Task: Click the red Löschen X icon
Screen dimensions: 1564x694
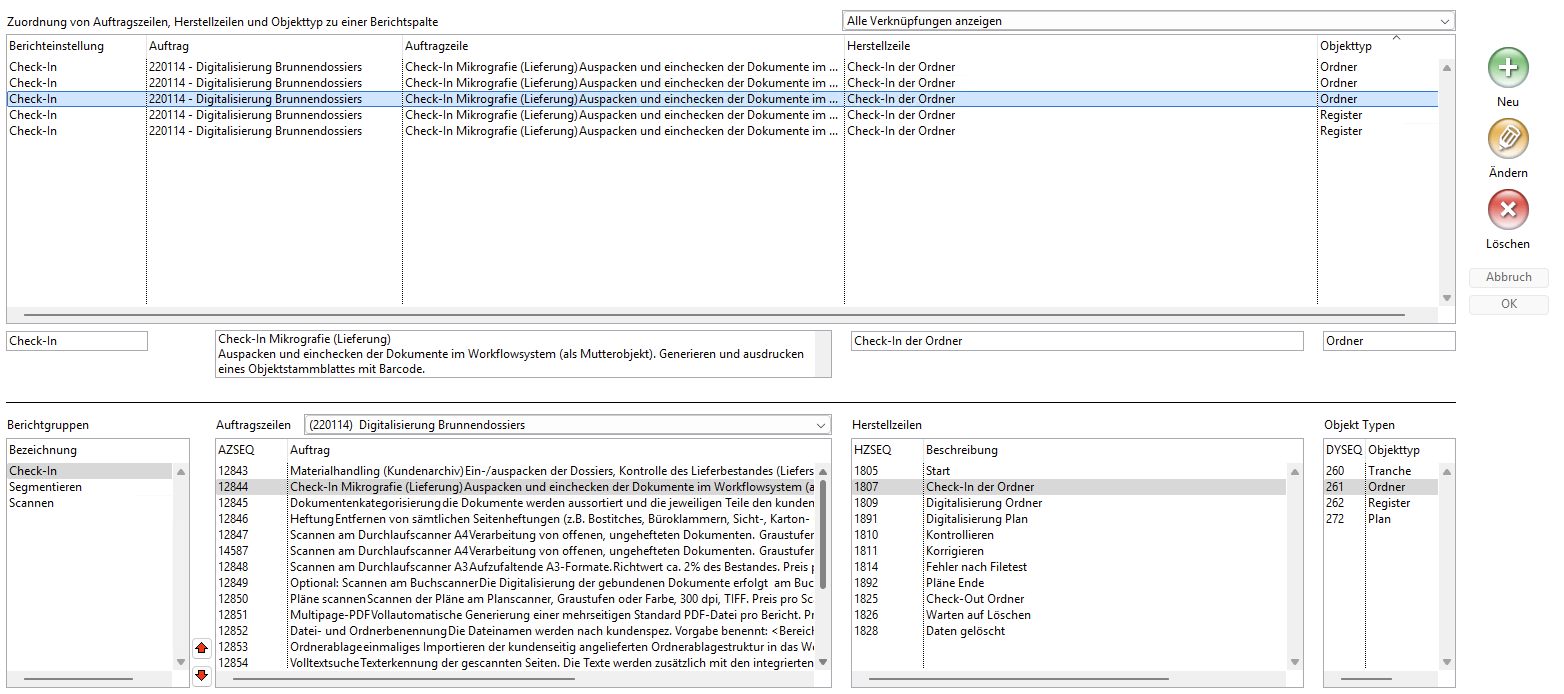Action: 1508,210
